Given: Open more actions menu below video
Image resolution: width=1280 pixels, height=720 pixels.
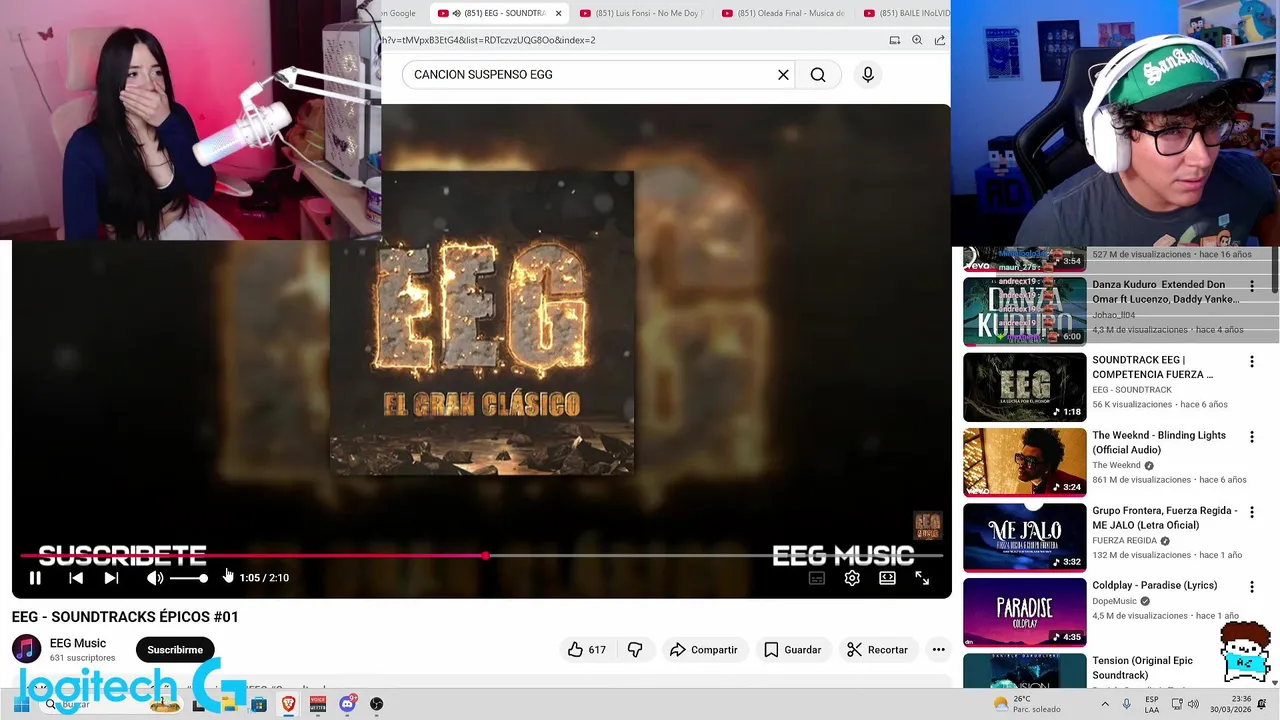Looking at the screenshot, I should [x=938, y=650].
